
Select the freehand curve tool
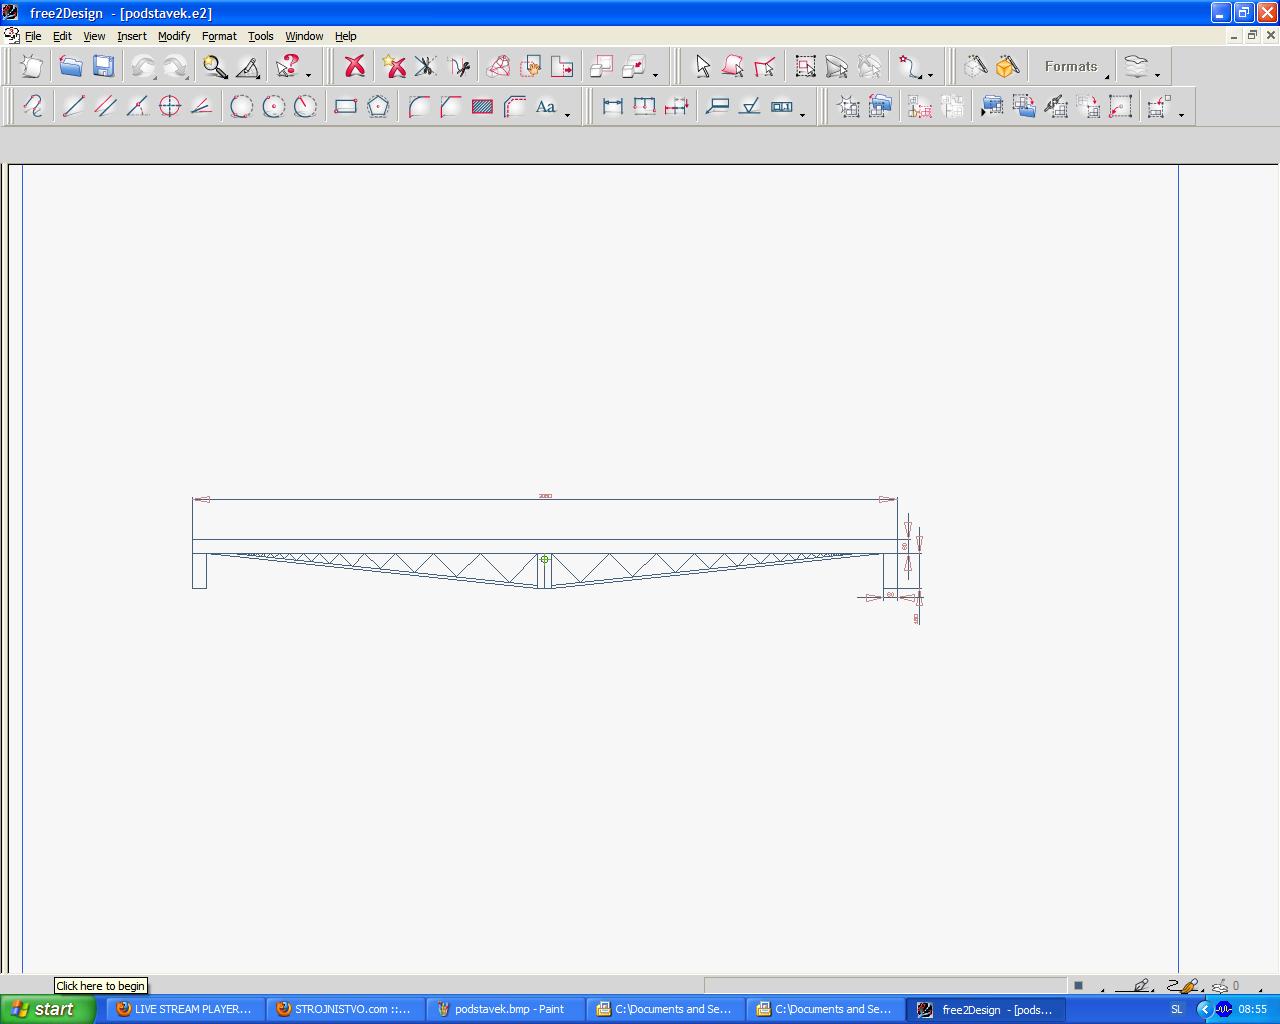point(33,106)
